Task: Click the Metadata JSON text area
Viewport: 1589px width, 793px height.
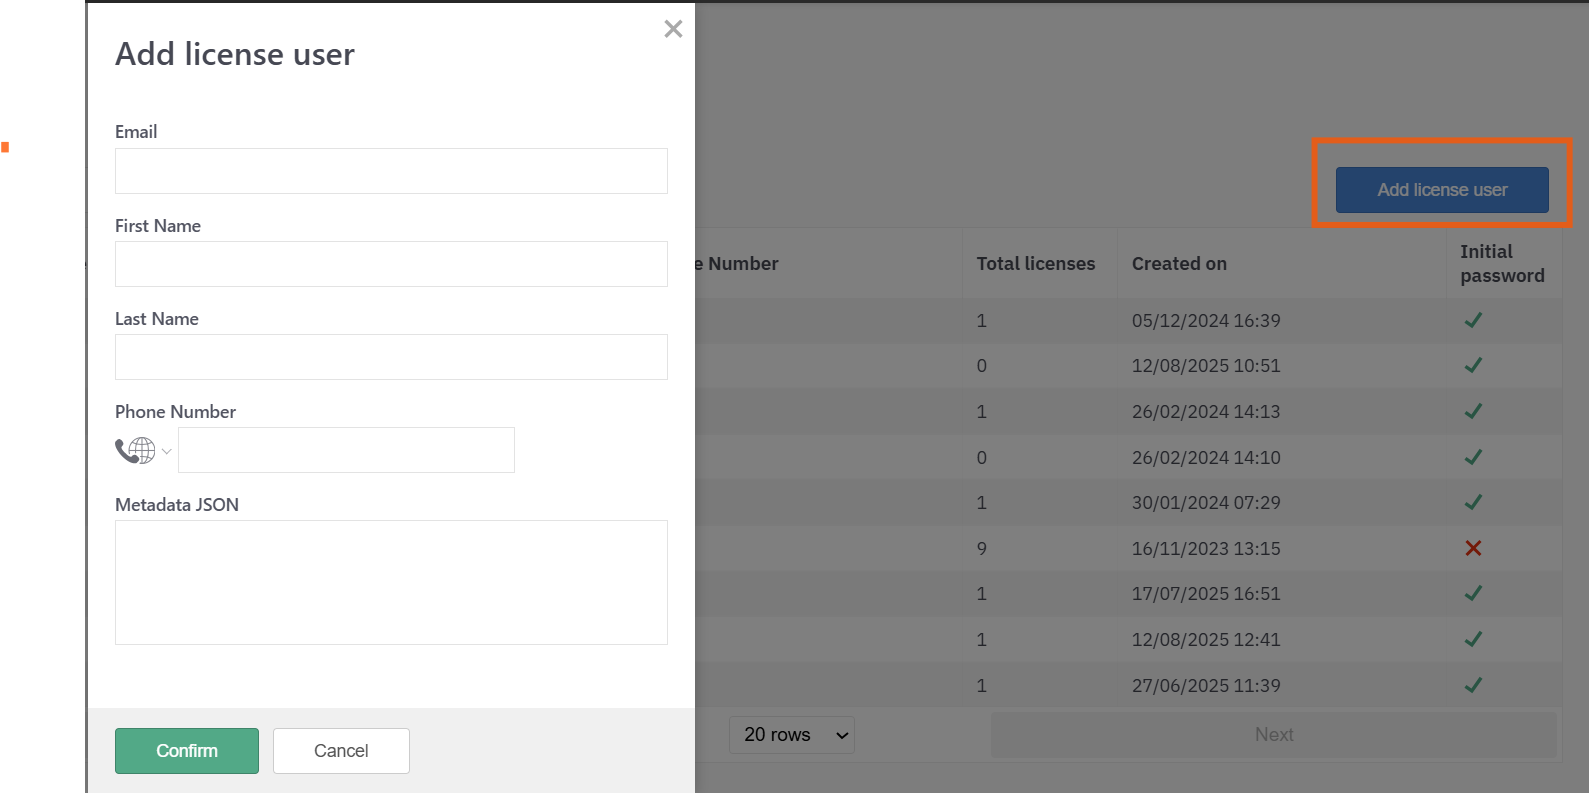Action: click(x=391, y=582)
